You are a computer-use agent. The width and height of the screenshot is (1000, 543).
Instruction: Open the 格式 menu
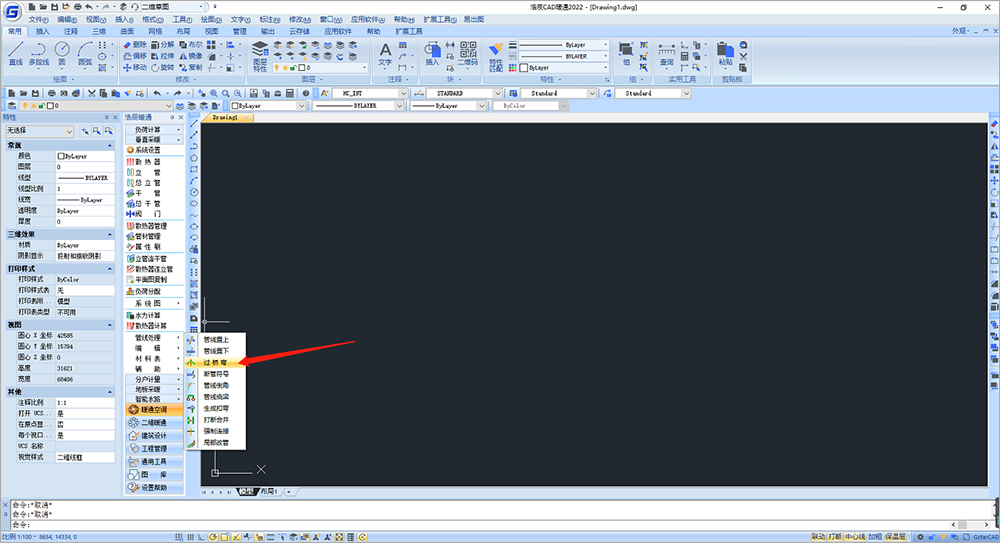pyautogui.click(x=153, y=19)
